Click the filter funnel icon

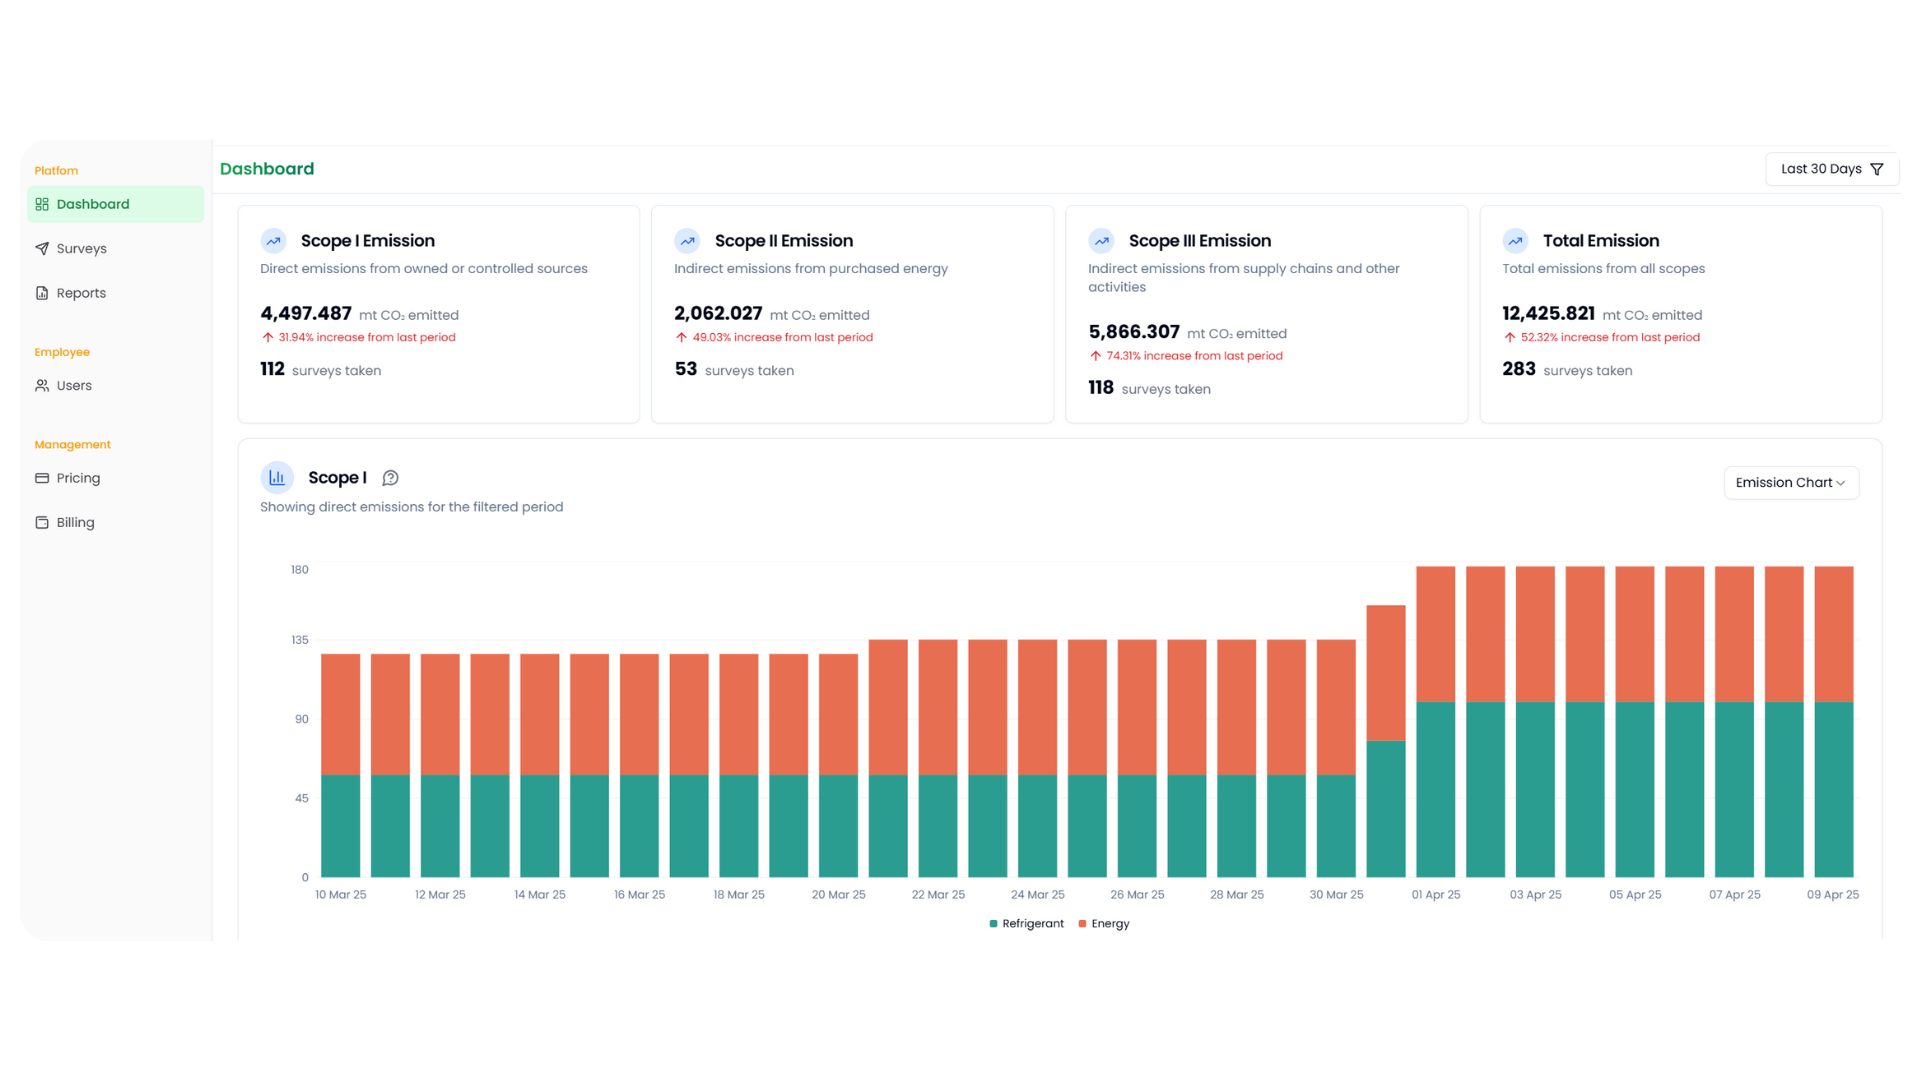coord(1877,169)
